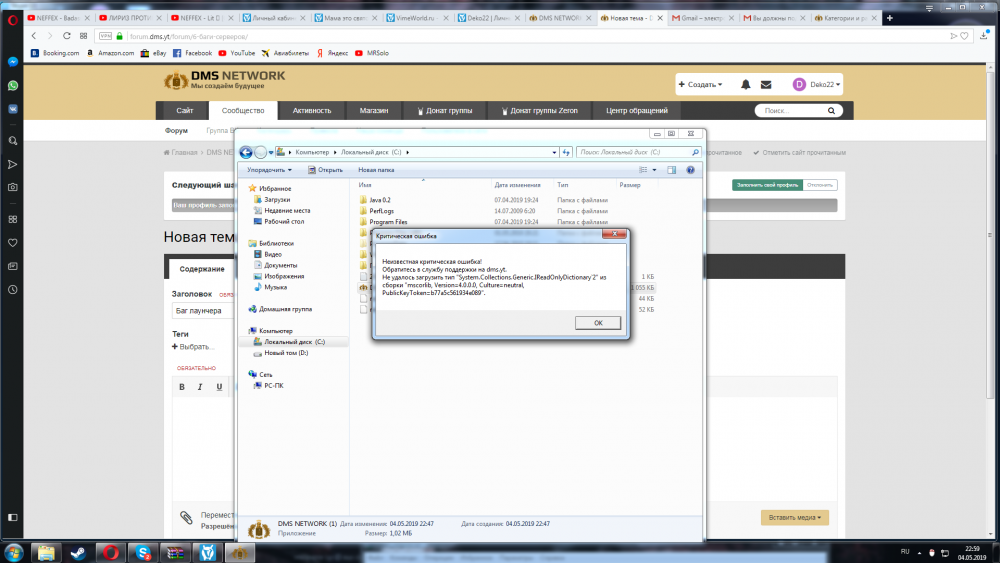Open the forum messages envelope
The image size is (1000, 563).
coord(766,85)
